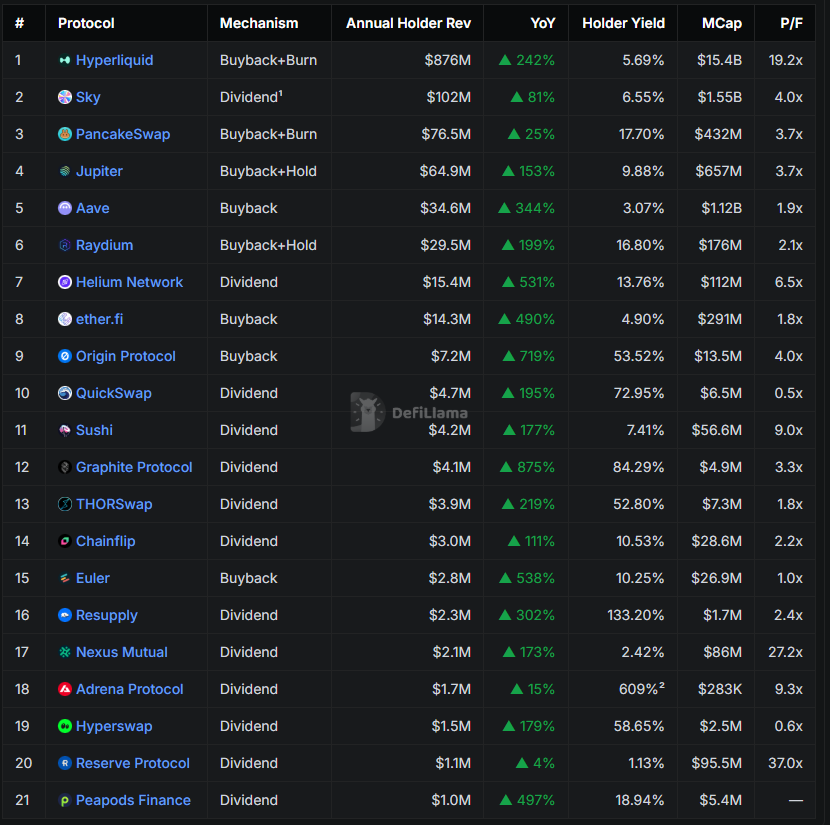830x825 pixels.
Task: Click Sky's Dividend¹ mechanism cell
Action: (251, 97)
